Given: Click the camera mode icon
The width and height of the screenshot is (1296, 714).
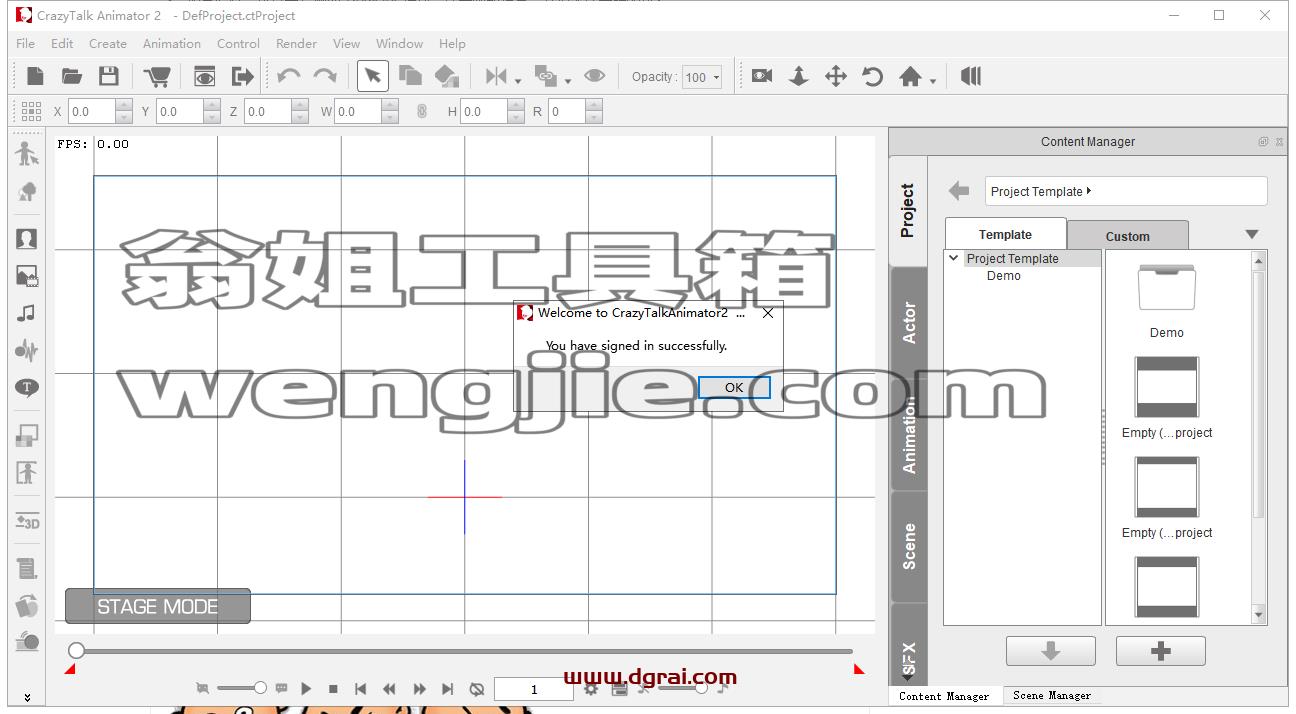Looking at the screenshot, I should click(762, 76).
